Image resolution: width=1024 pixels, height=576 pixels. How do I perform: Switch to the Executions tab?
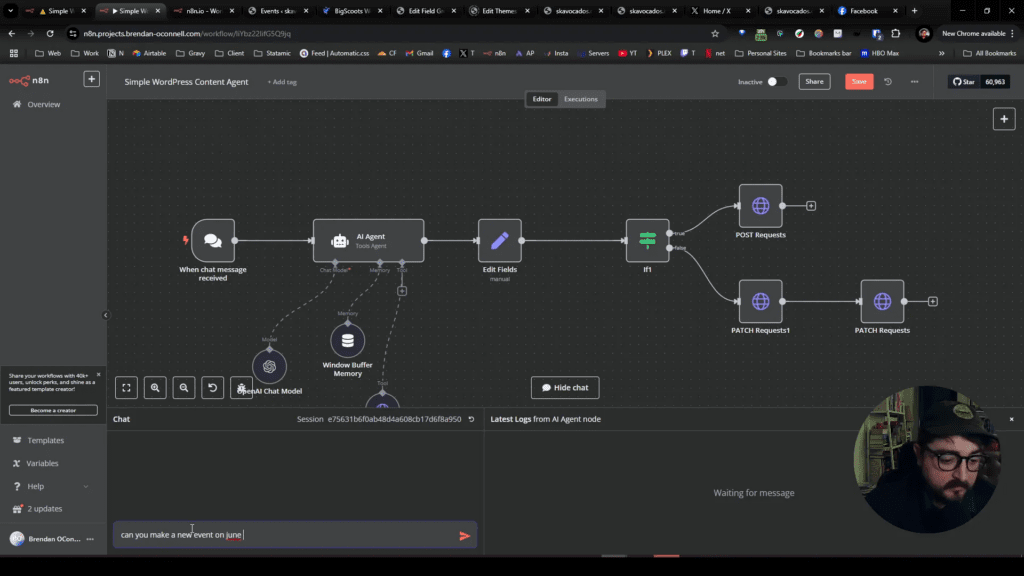point(581,99)
